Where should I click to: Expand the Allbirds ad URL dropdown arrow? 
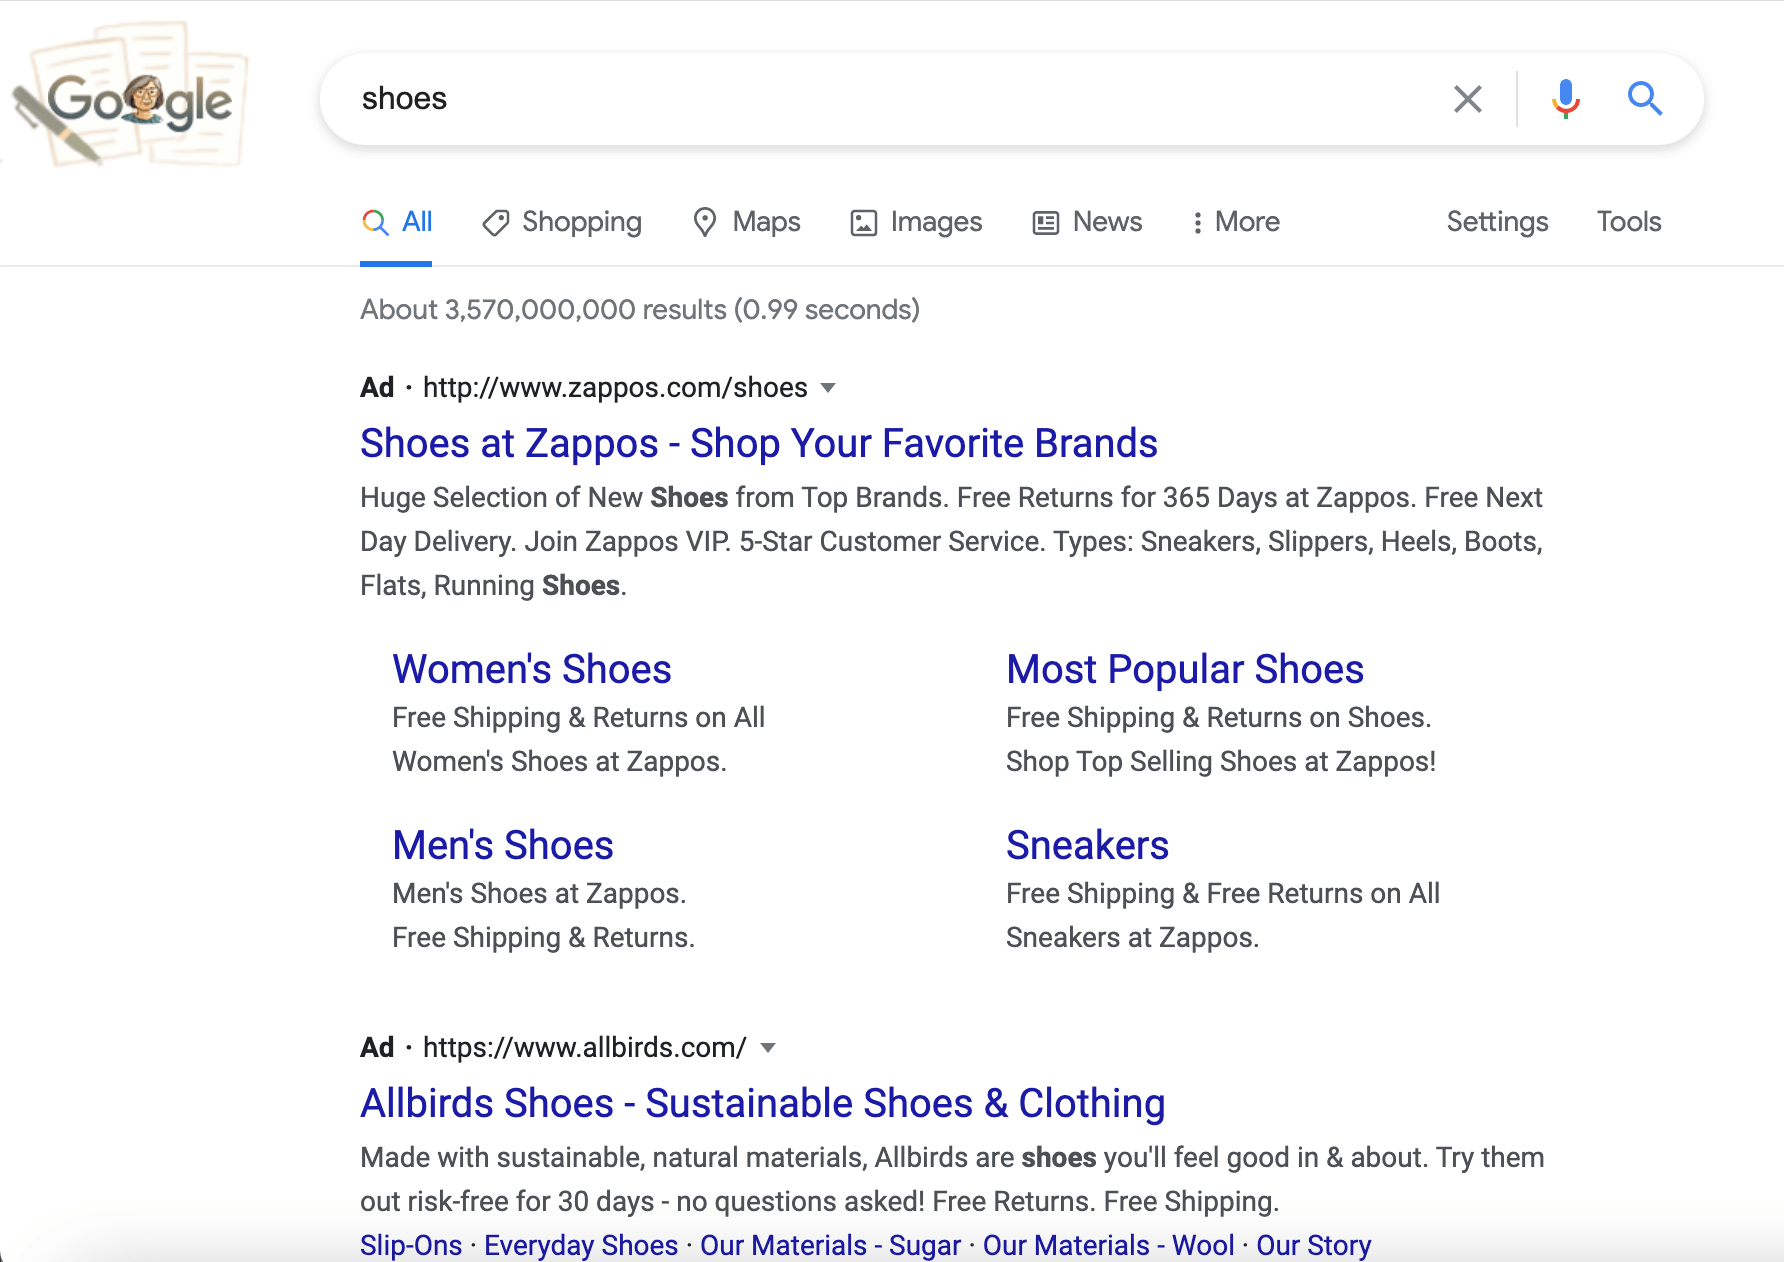coord(768,1048)
